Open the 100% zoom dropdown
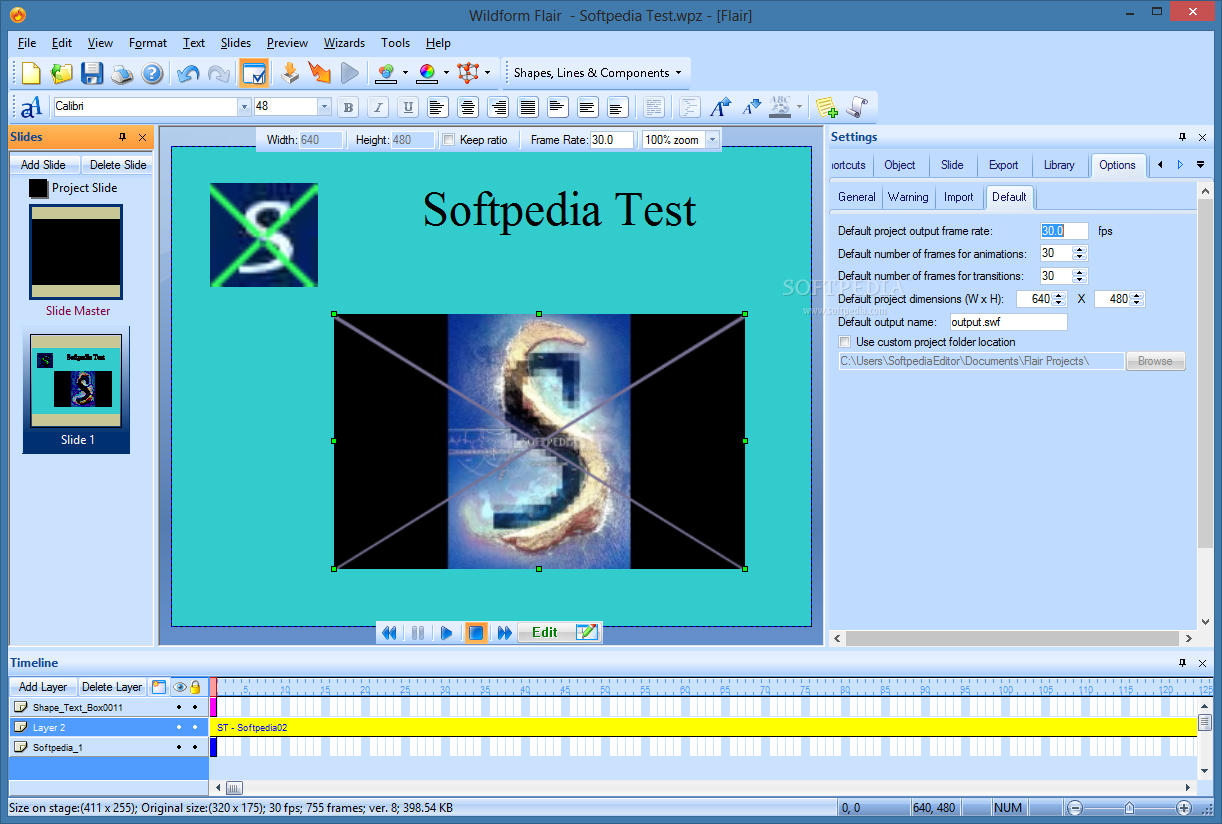The height and width of the screenshot is (824, 1222). (x=712, y=140)
